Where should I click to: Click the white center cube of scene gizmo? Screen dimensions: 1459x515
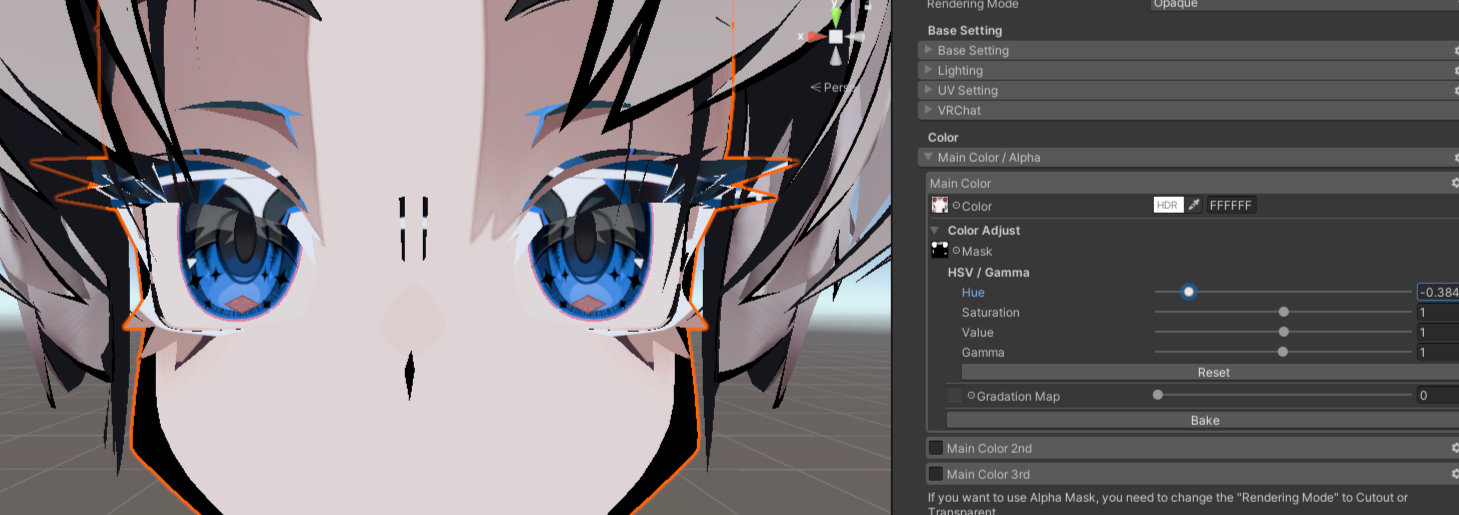click(836, 36)
